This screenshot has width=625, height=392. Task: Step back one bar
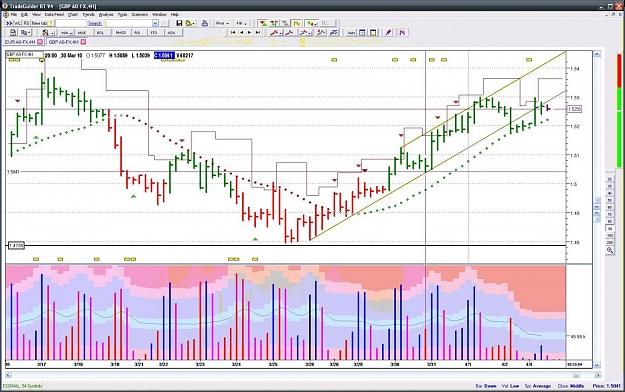(241, 33)
